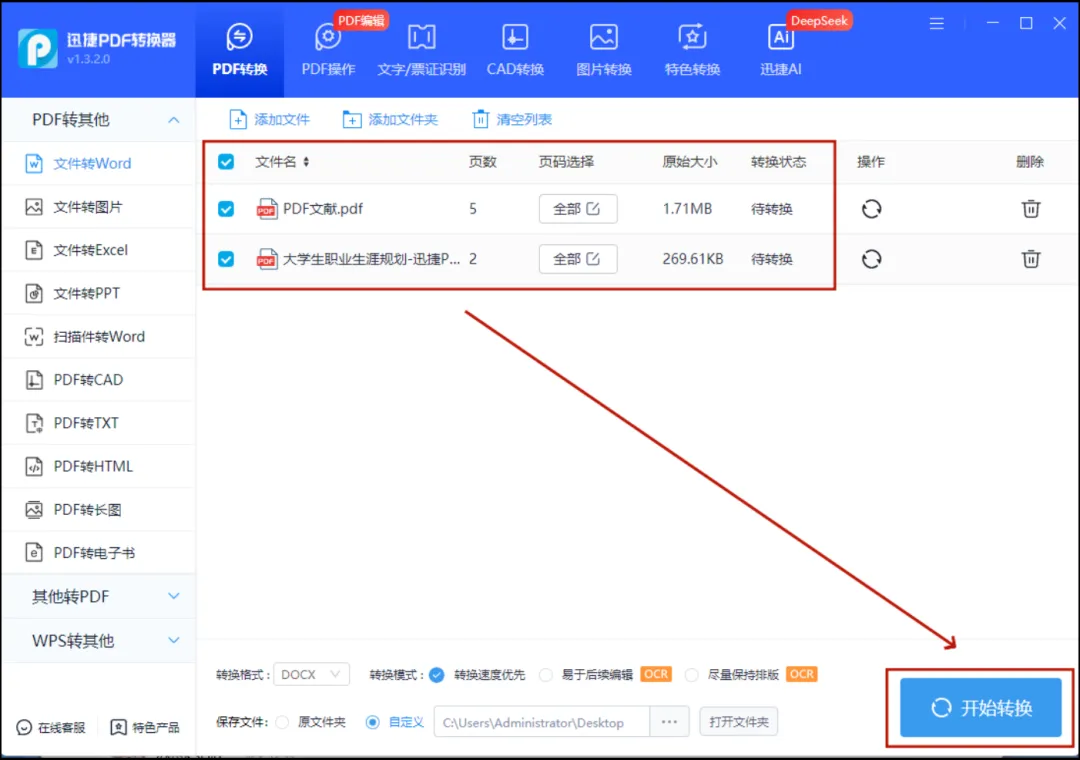Click the convert icon for PDF文献.pdf

point(871,209)
